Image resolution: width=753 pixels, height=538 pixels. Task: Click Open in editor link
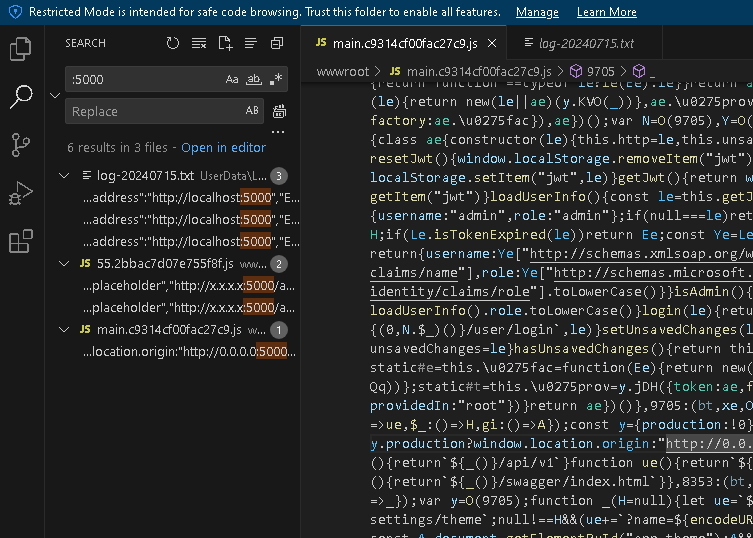tap(223, 147)
